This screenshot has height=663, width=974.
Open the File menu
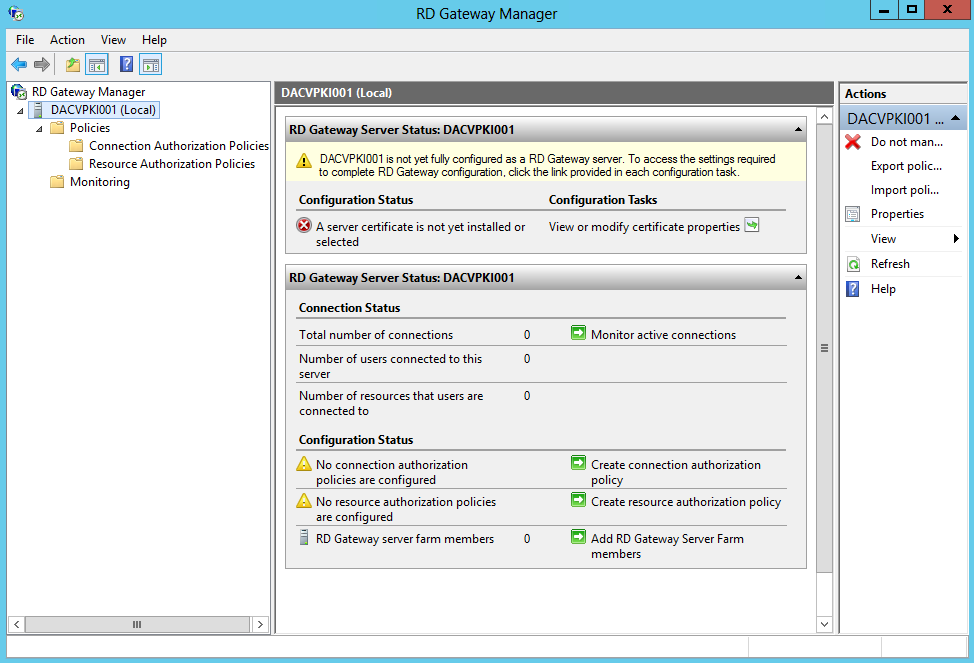[25, 40]
